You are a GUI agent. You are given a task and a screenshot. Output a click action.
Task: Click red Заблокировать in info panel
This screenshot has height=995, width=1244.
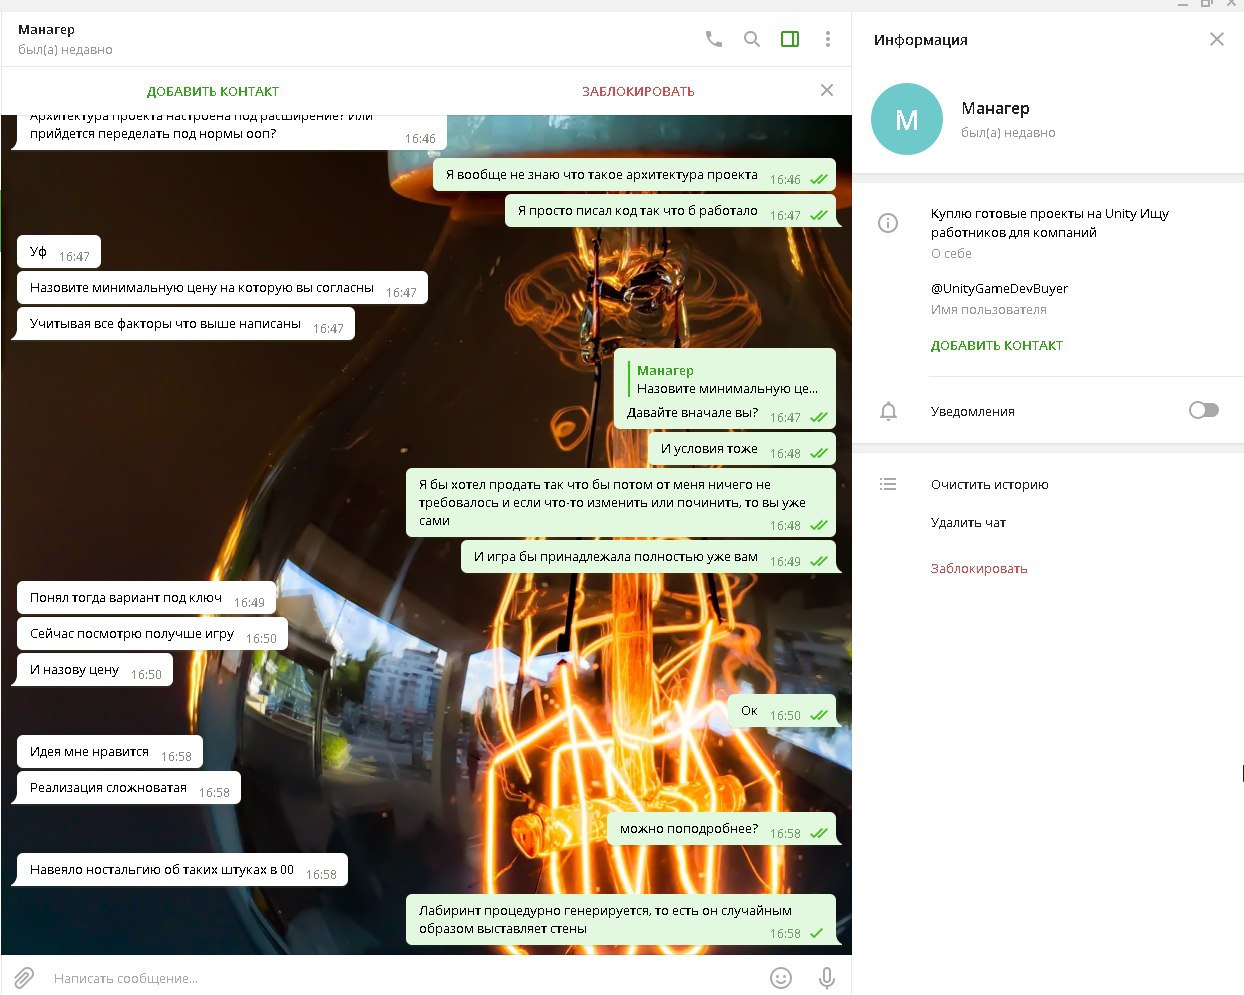click(979, 568)
